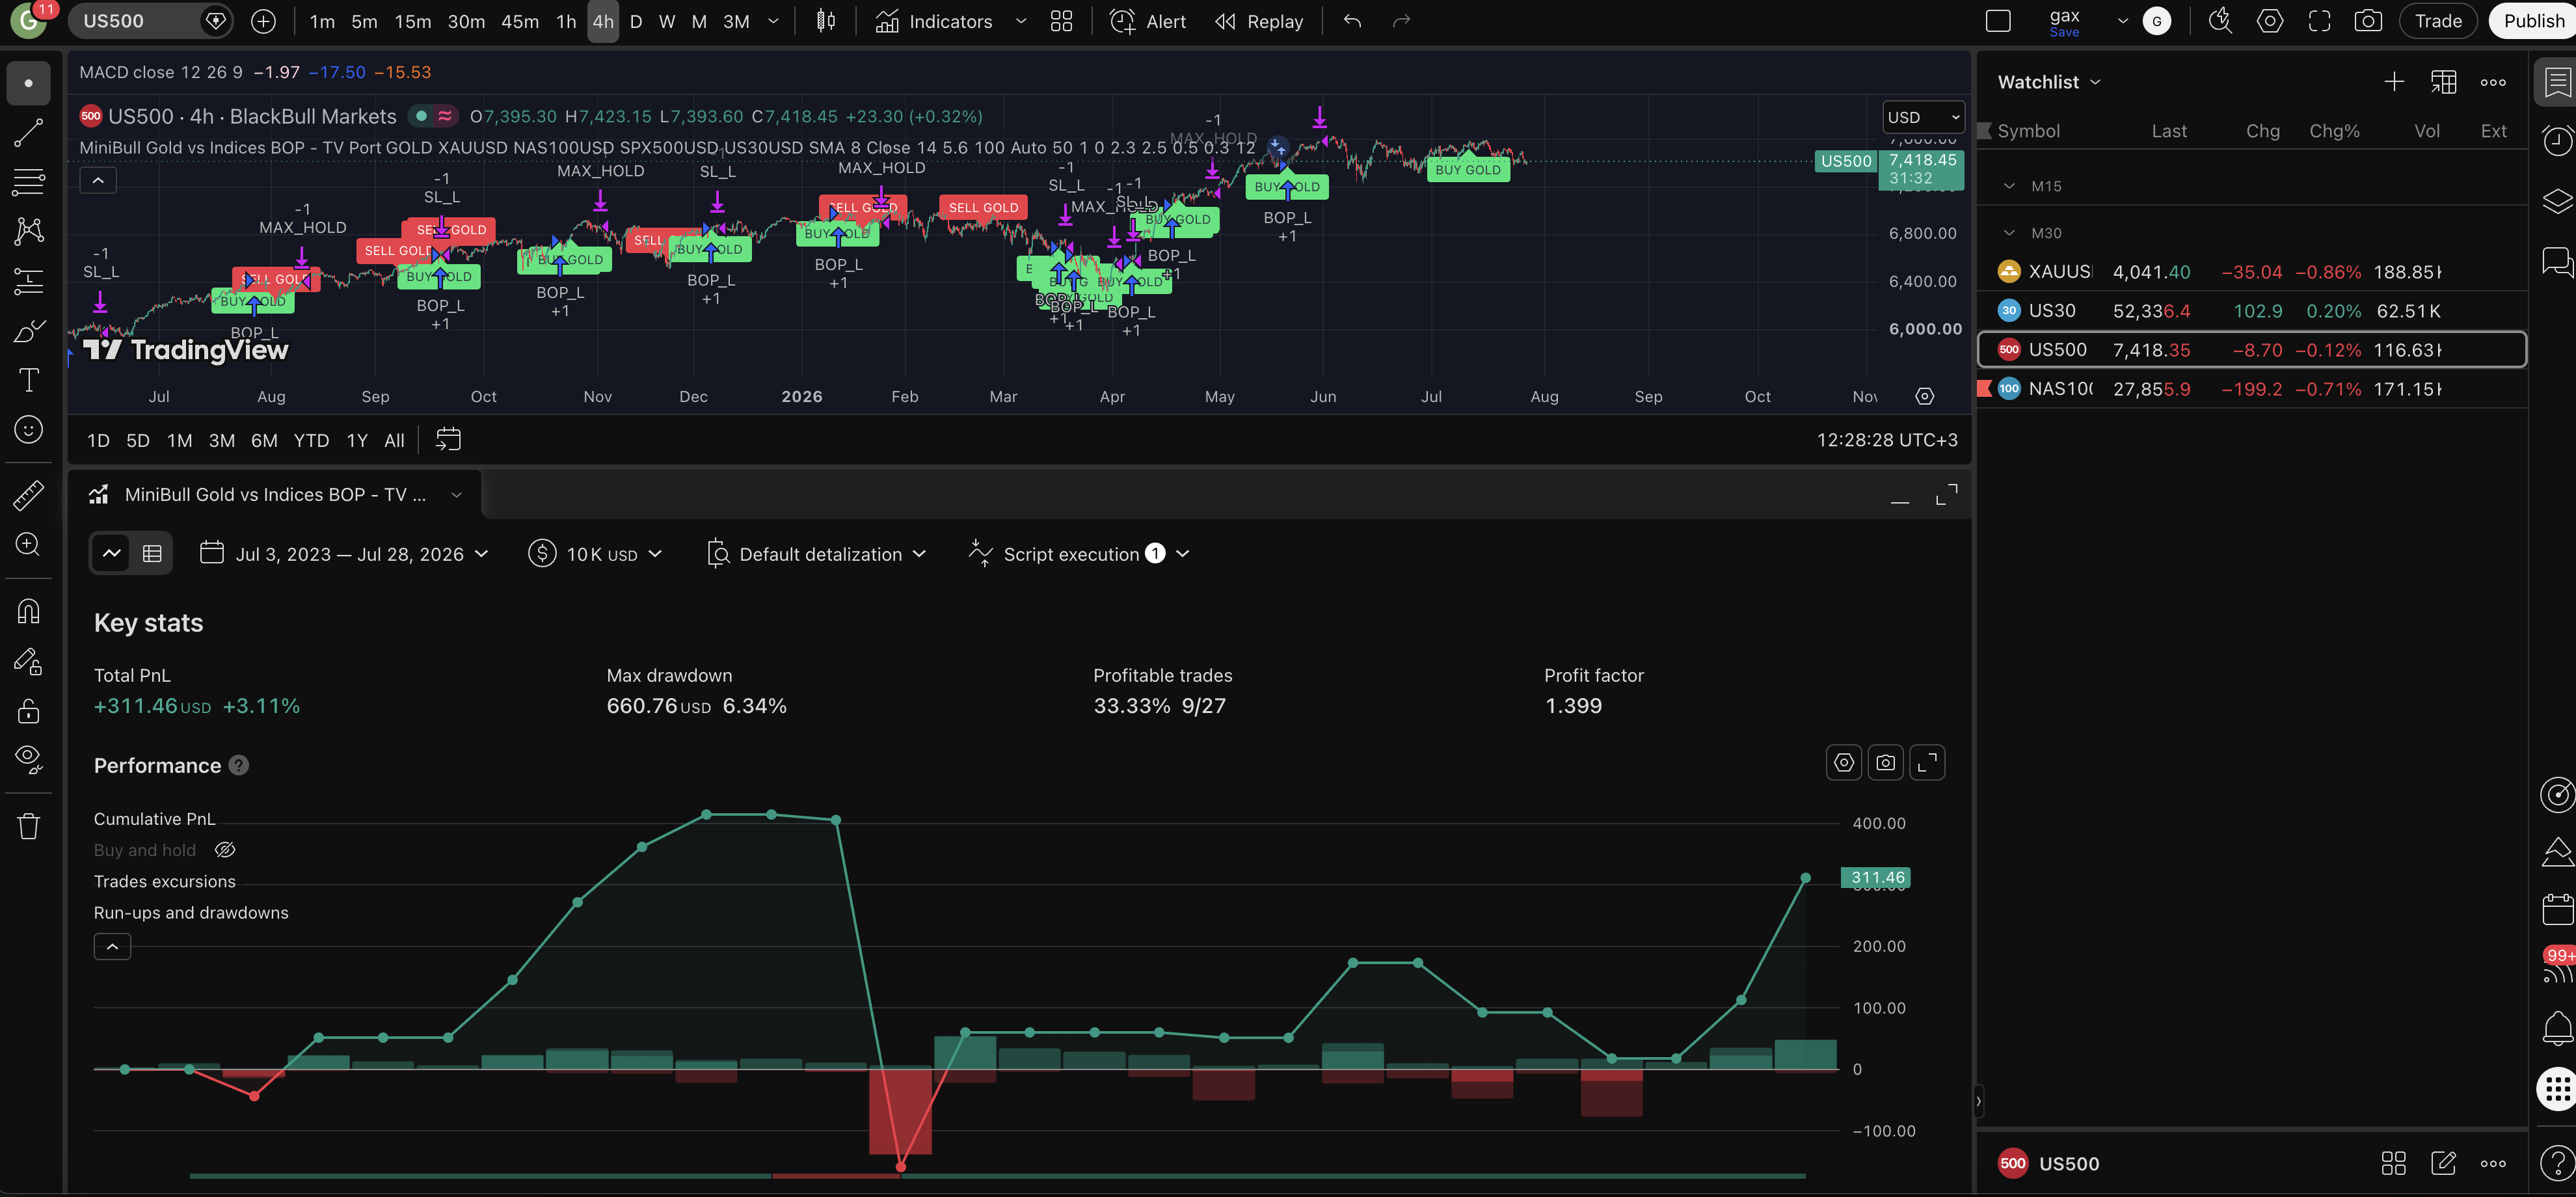Create an Alert from the toolbar
The image size is (2576, 1197).
coord(1148,21)
